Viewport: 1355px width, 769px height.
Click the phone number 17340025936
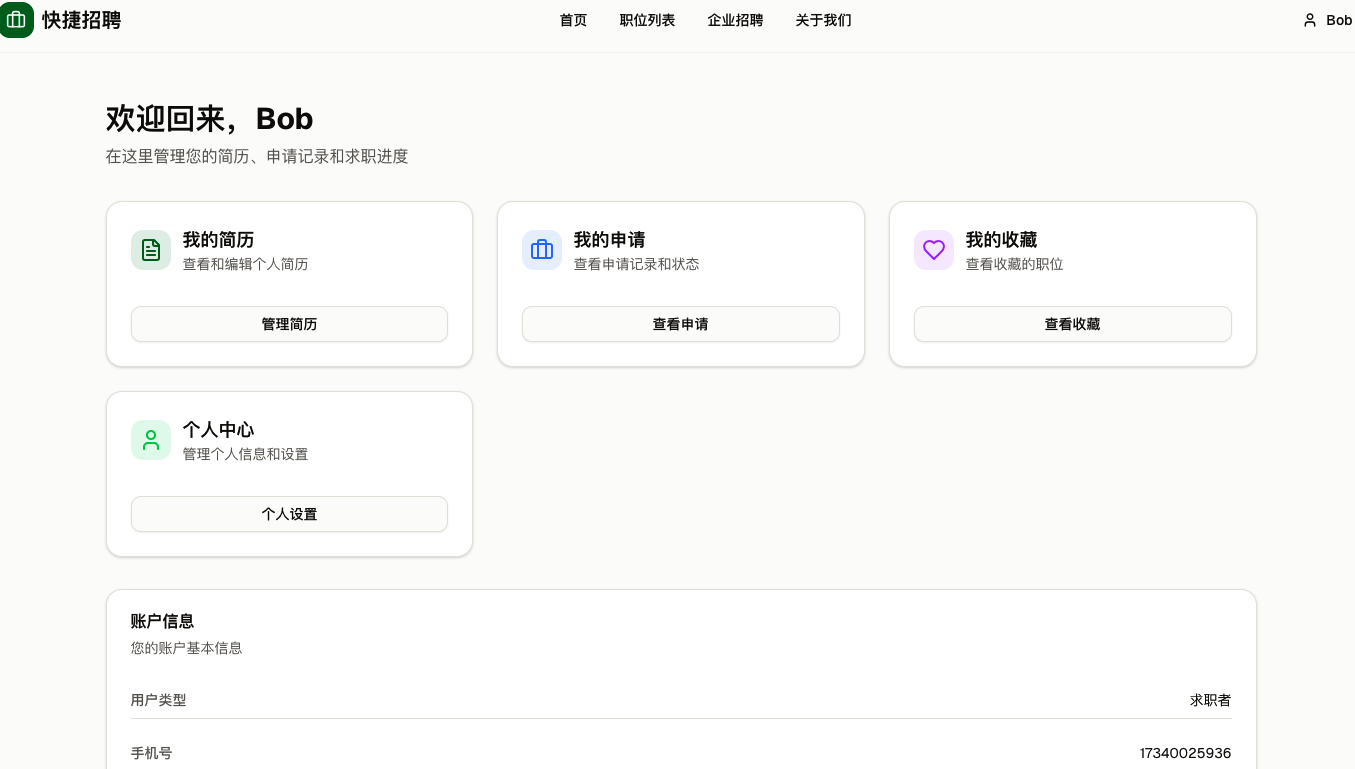pos(1185,753)
